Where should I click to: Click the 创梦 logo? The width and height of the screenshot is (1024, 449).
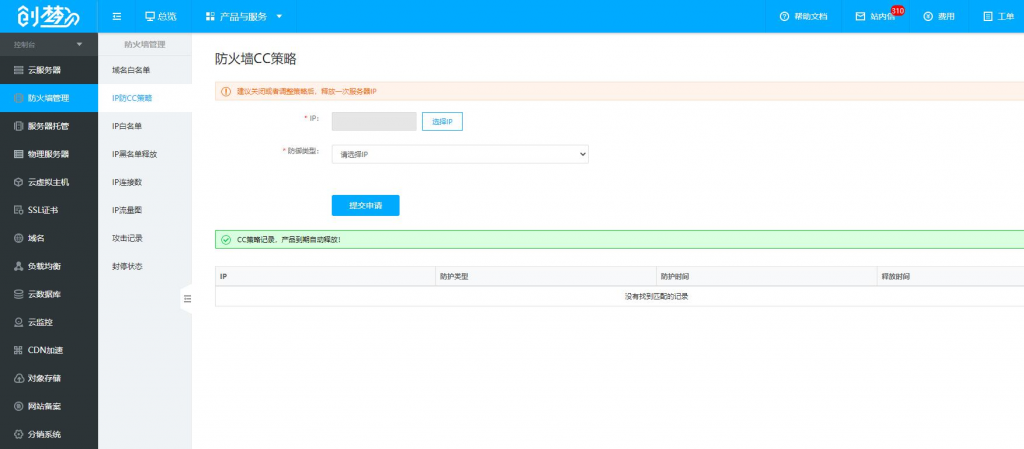[48, 16]
